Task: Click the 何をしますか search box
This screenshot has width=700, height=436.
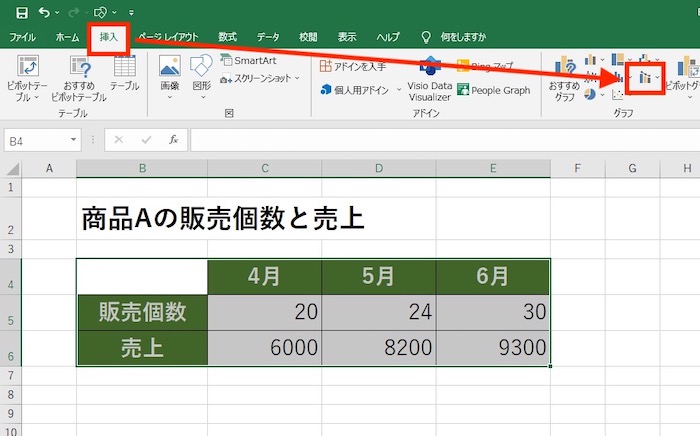Action: (x=463, y=37)
